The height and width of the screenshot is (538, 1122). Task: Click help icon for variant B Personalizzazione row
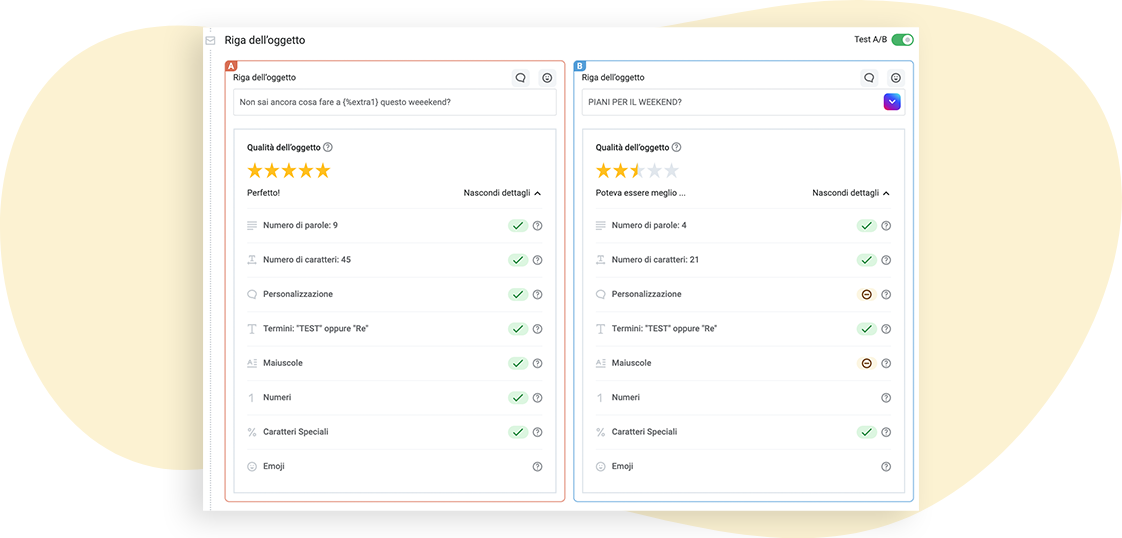886,295
